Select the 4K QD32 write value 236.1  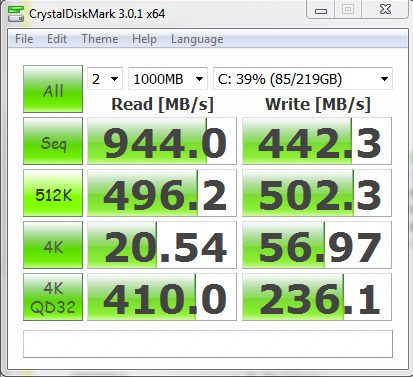click(x=317, y=297)
